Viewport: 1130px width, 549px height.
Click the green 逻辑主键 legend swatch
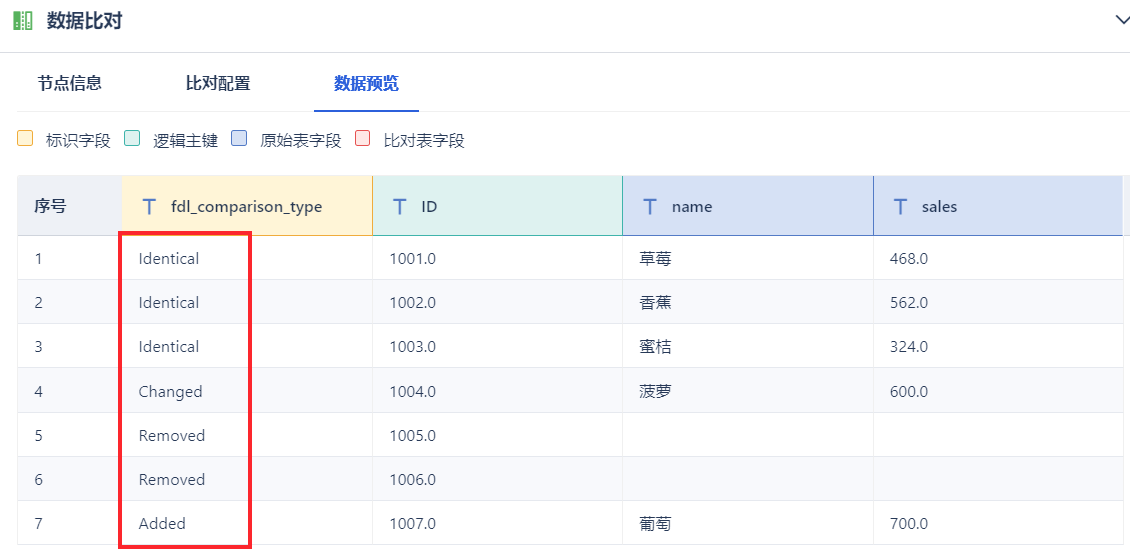pyautogui.click(x=132, y=139)
